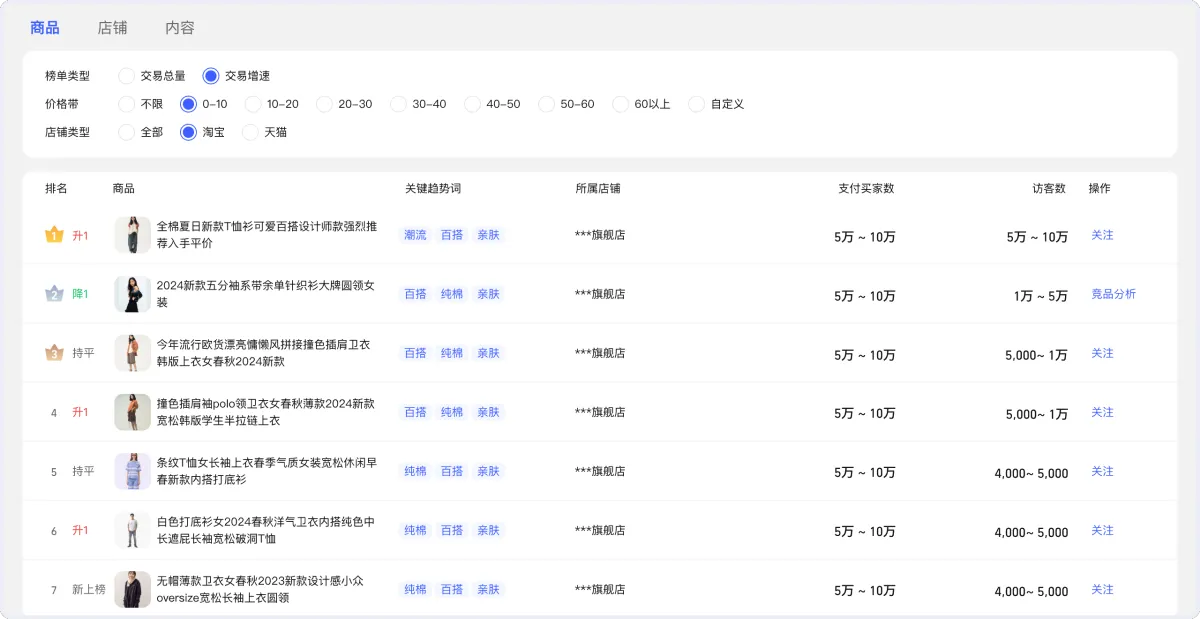Image resolution: width=1200 pixels, height=619 pixels.
Task: Select the 自定义 price option
Action: tap(696, 104)
